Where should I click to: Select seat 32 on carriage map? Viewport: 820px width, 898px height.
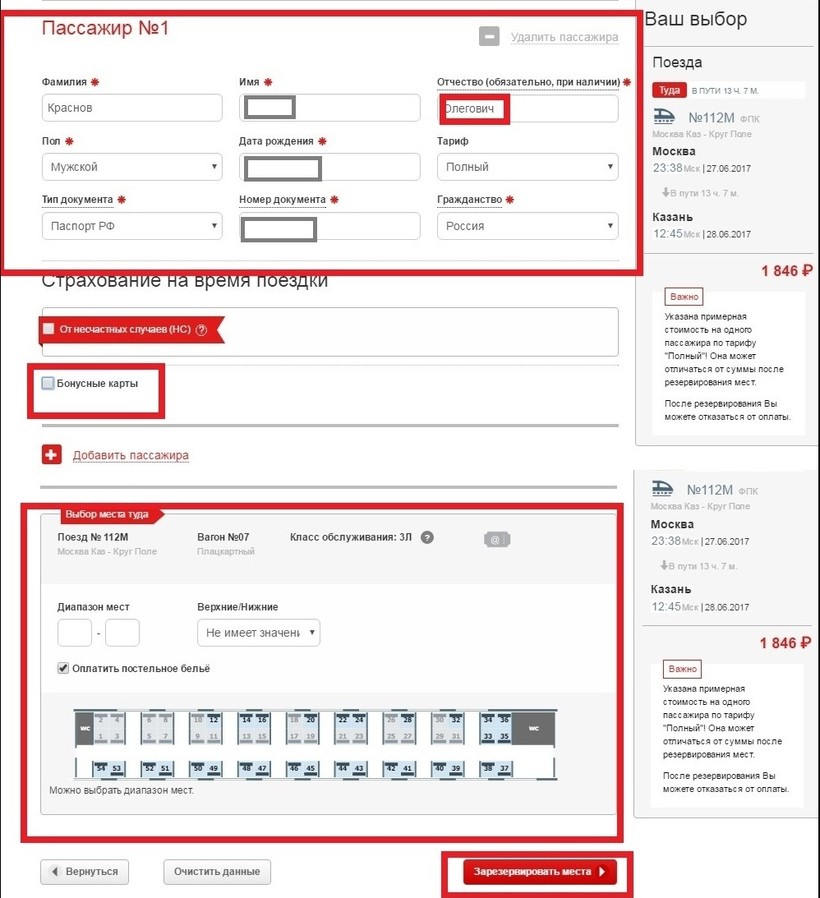(x=456, y=719)
